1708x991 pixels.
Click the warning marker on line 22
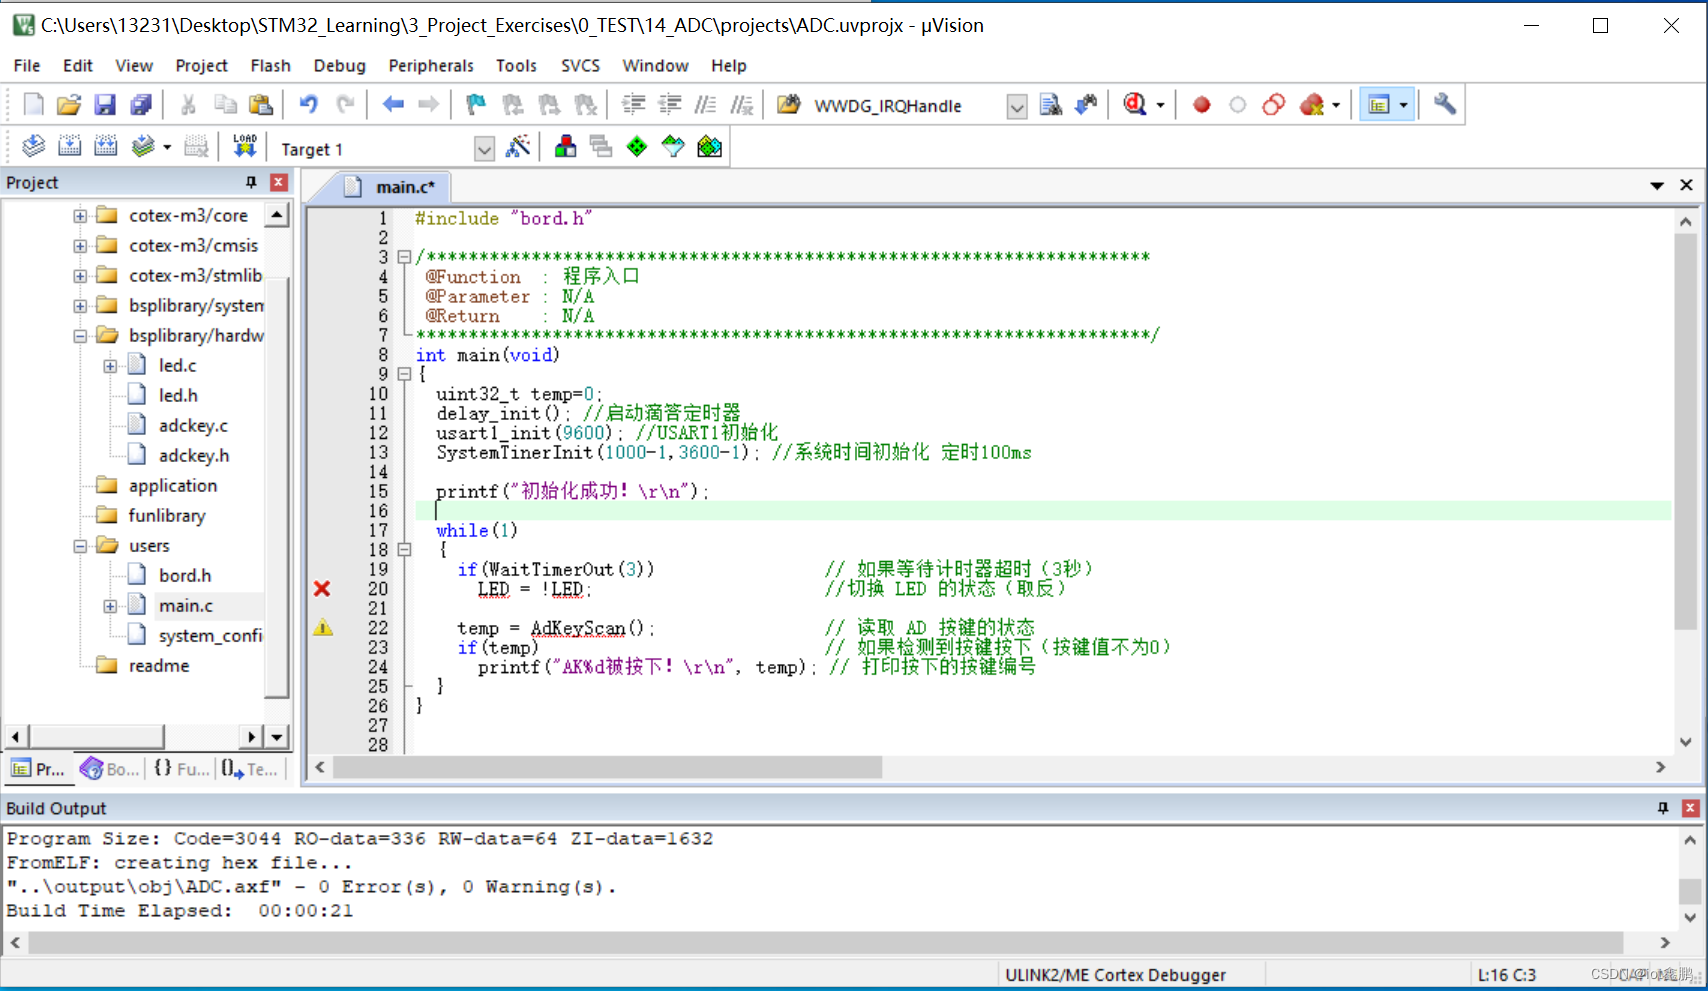point(323,628)
